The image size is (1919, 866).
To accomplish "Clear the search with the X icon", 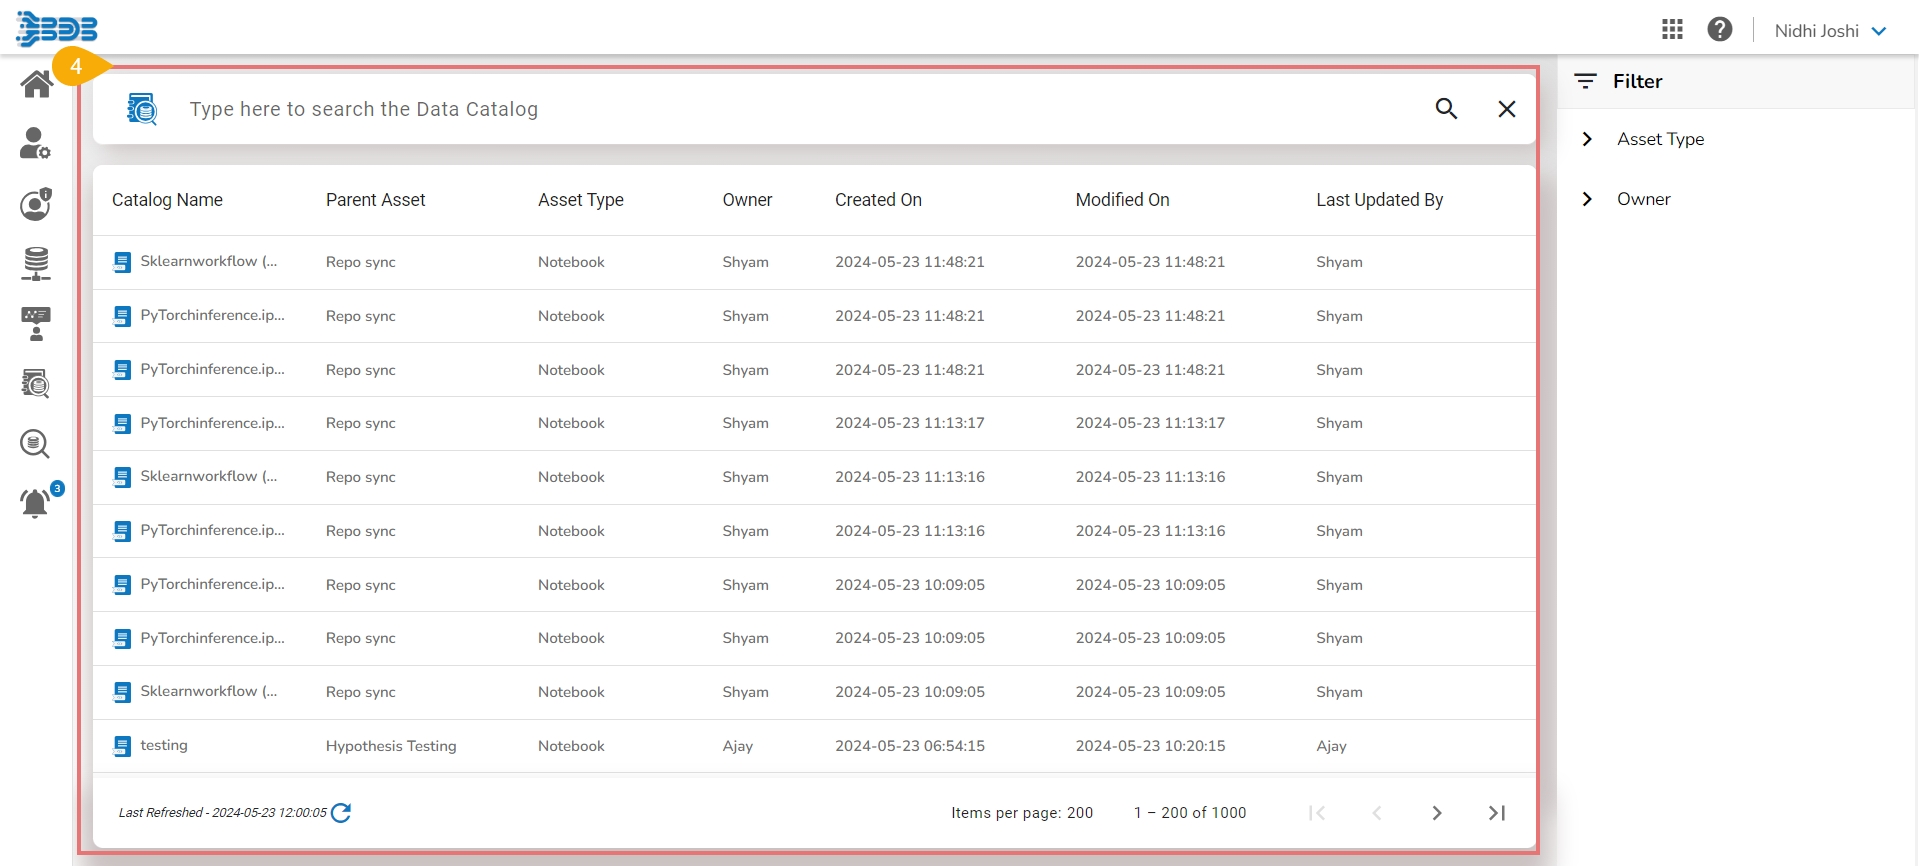I will (x=1507, y=109).
